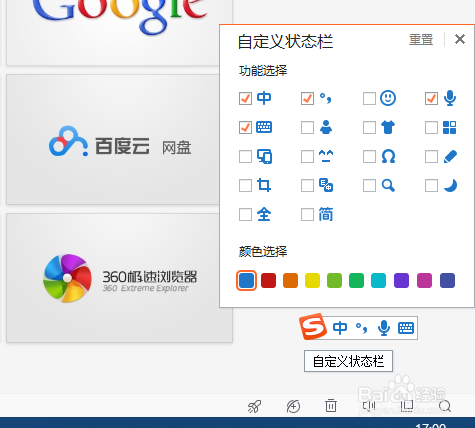
Task: Click the keyboard icon in function options
Action: click(x=264, y=127)
